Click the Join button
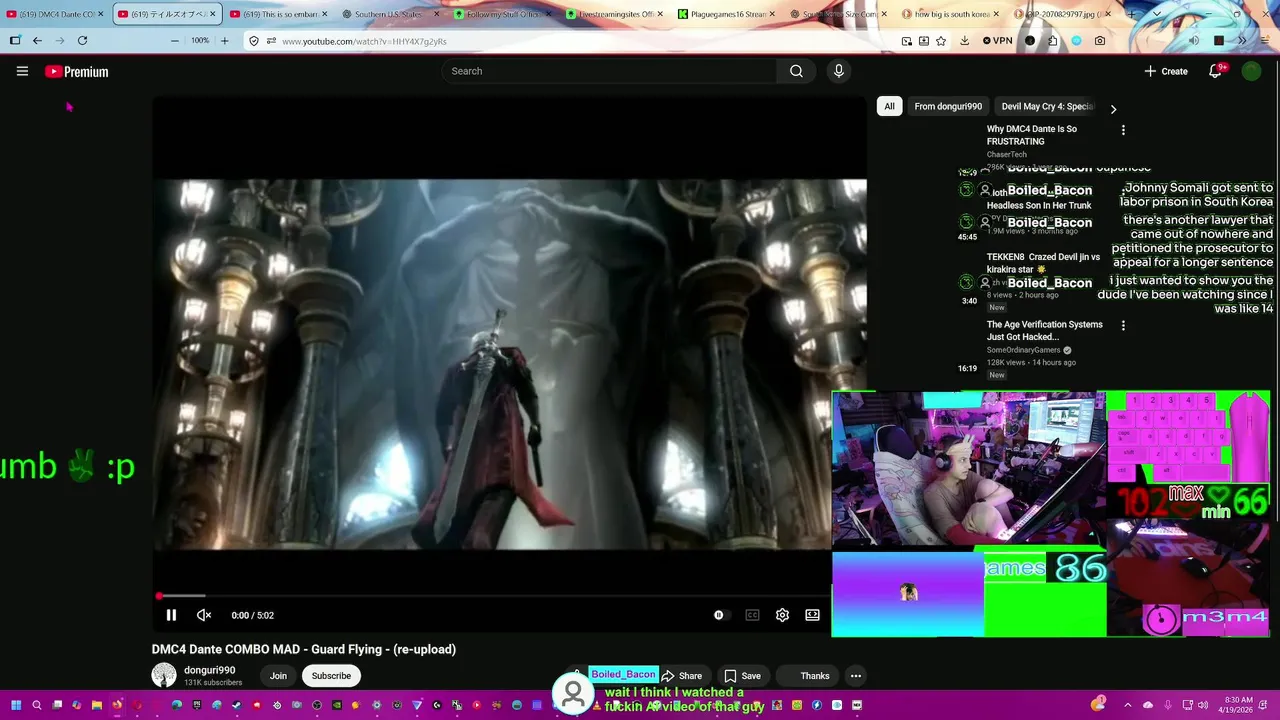1280x720 pixels. tap(278, 676)
